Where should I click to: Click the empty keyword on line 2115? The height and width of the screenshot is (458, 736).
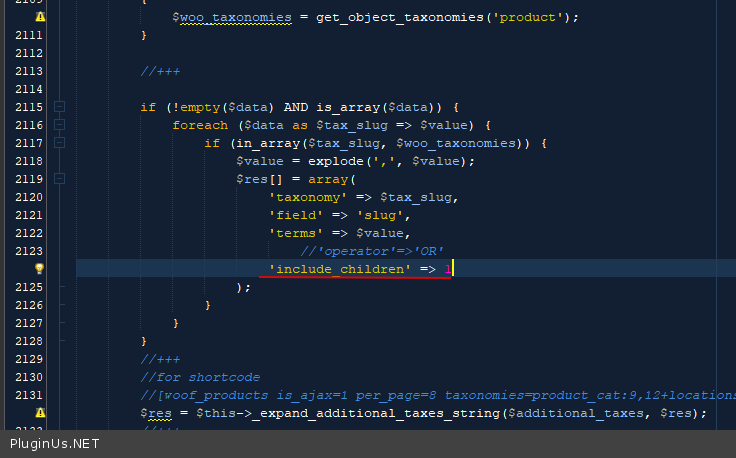pos(200,107)
